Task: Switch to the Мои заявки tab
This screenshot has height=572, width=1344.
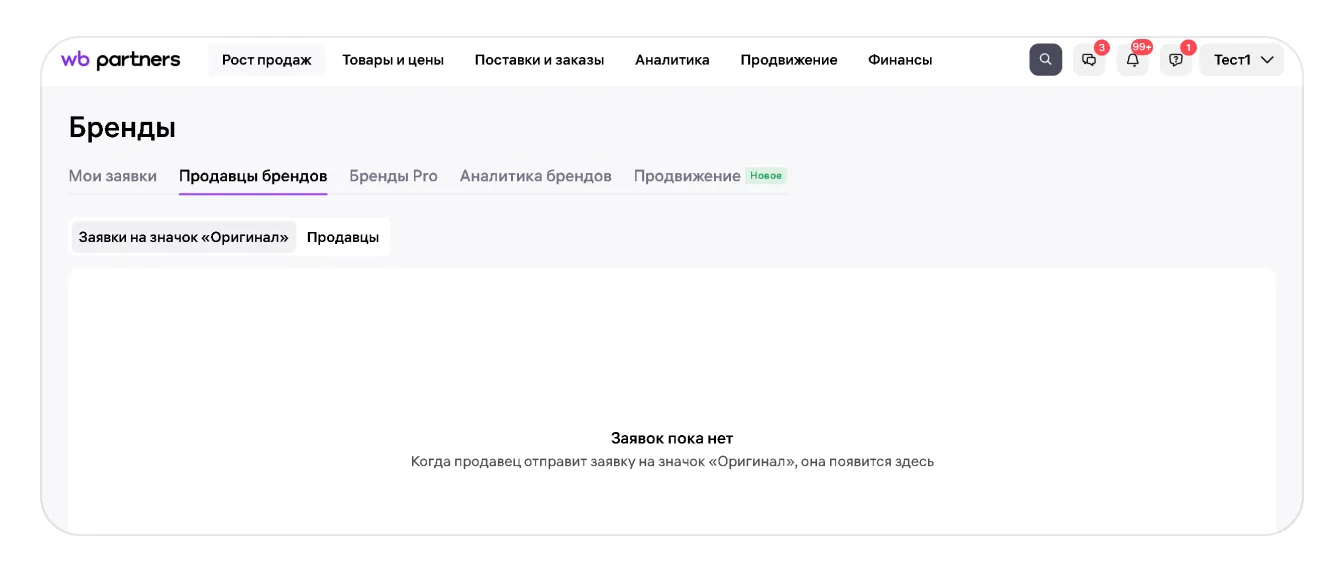Action: point(113,176)
